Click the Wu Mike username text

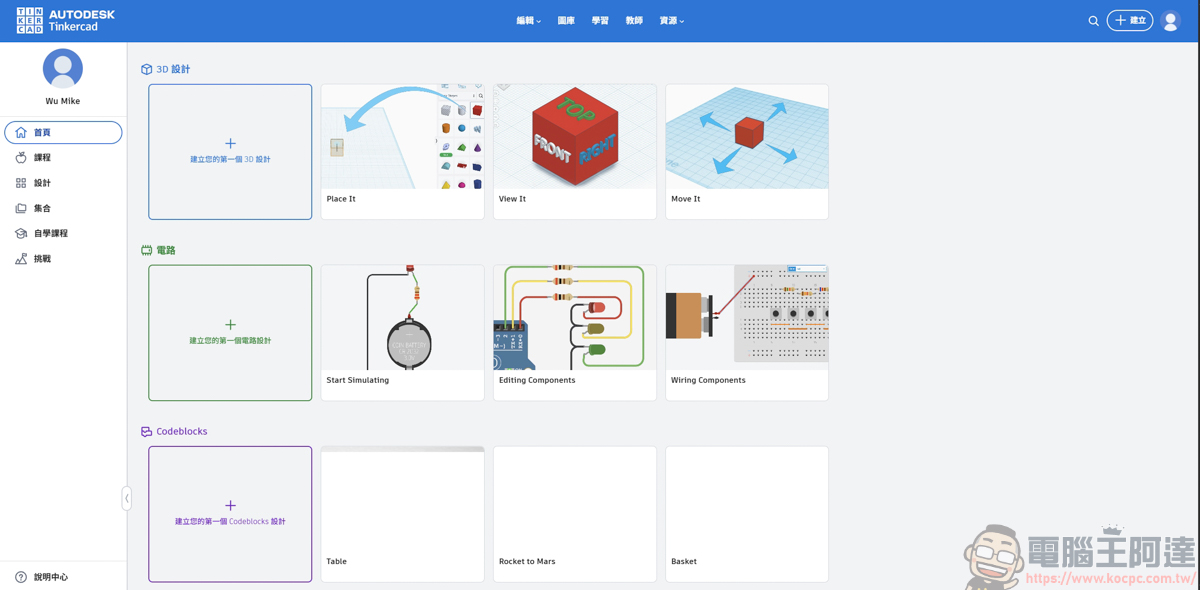63,101
